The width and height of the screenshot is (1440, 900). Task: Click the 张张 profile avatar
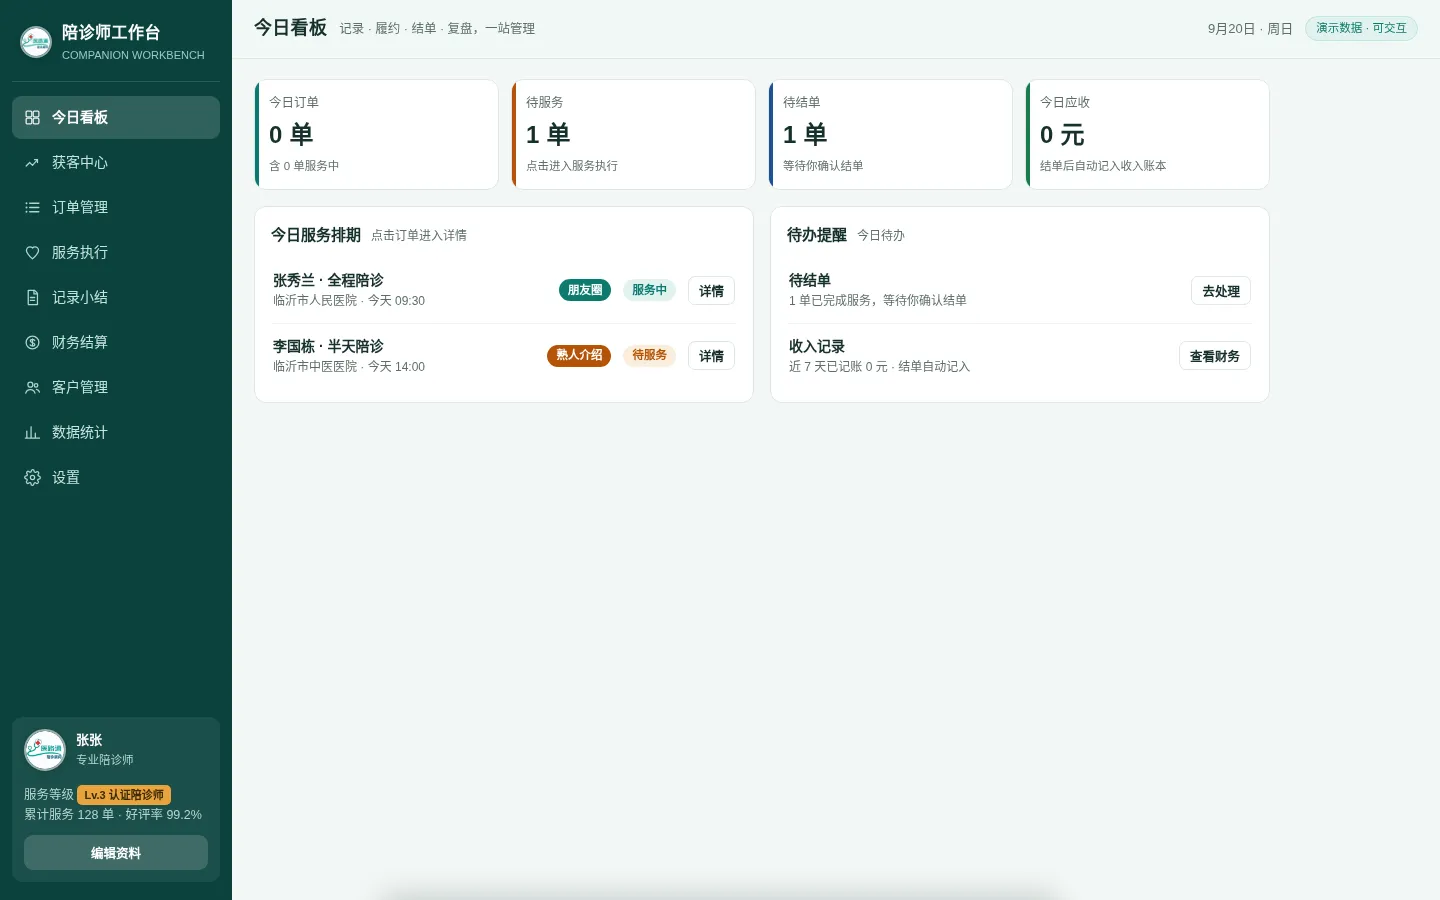(45, 750)
